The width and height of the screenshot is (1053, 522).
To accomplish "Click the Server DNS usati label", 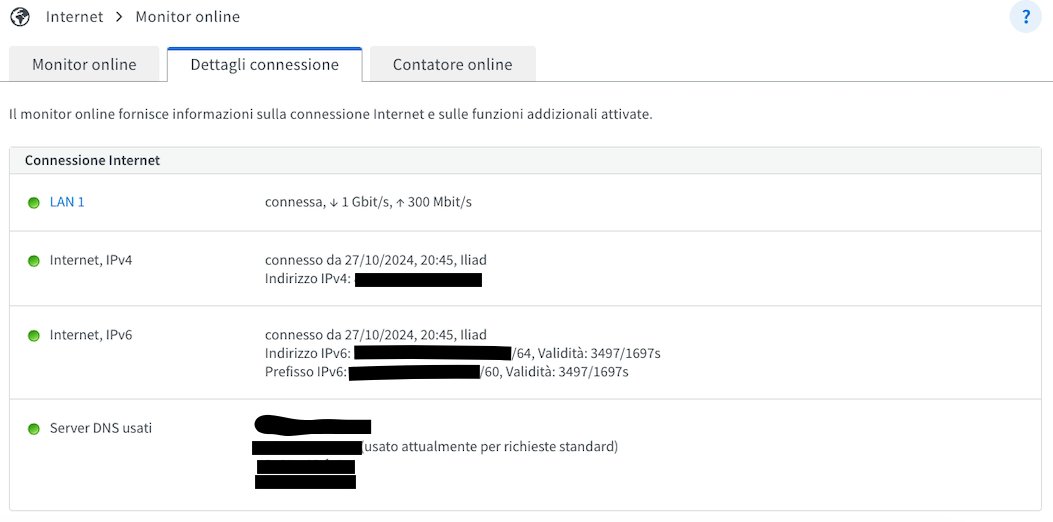I will coord(101,428).
